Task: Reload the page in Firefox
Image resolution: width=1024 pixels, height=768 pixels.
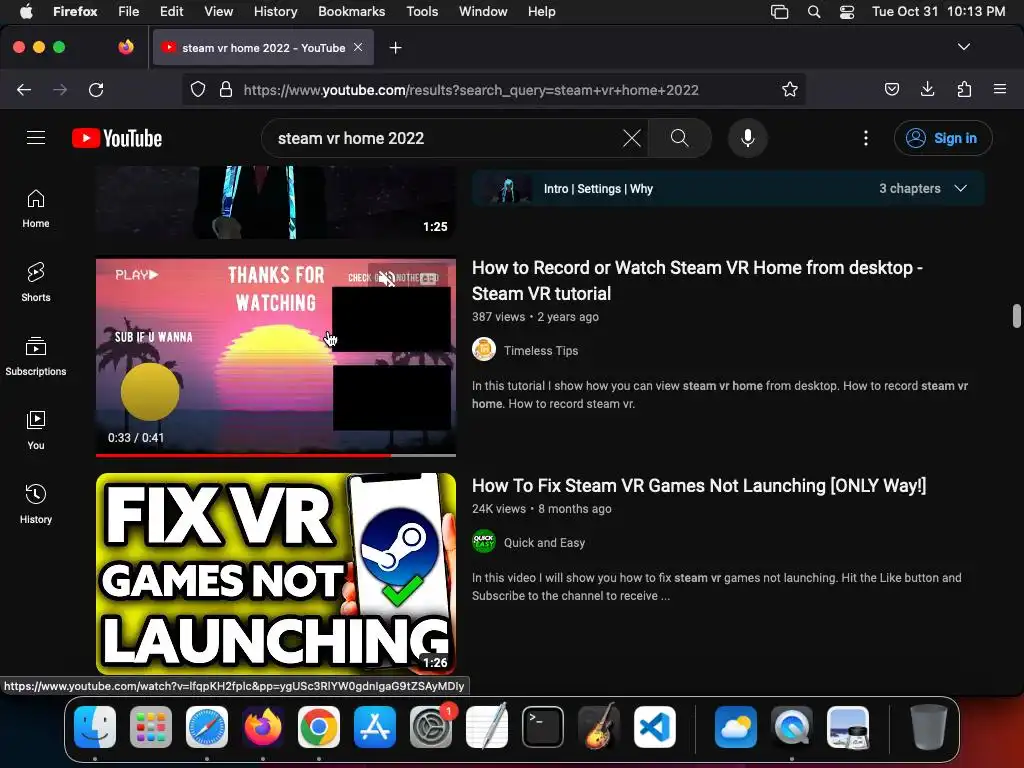Action: (x=96, y=89)
